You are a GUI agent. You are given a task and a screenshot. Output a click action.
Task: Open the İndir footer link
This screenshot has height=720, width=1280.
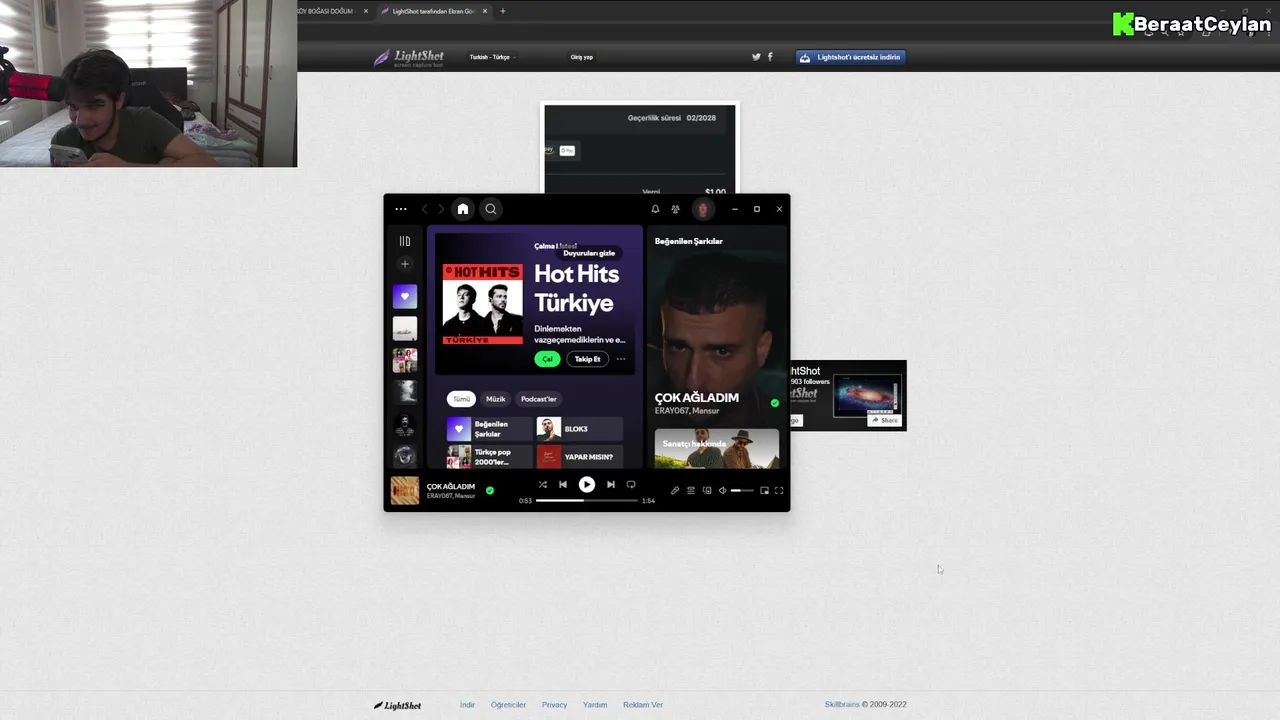tap(467, 705)
